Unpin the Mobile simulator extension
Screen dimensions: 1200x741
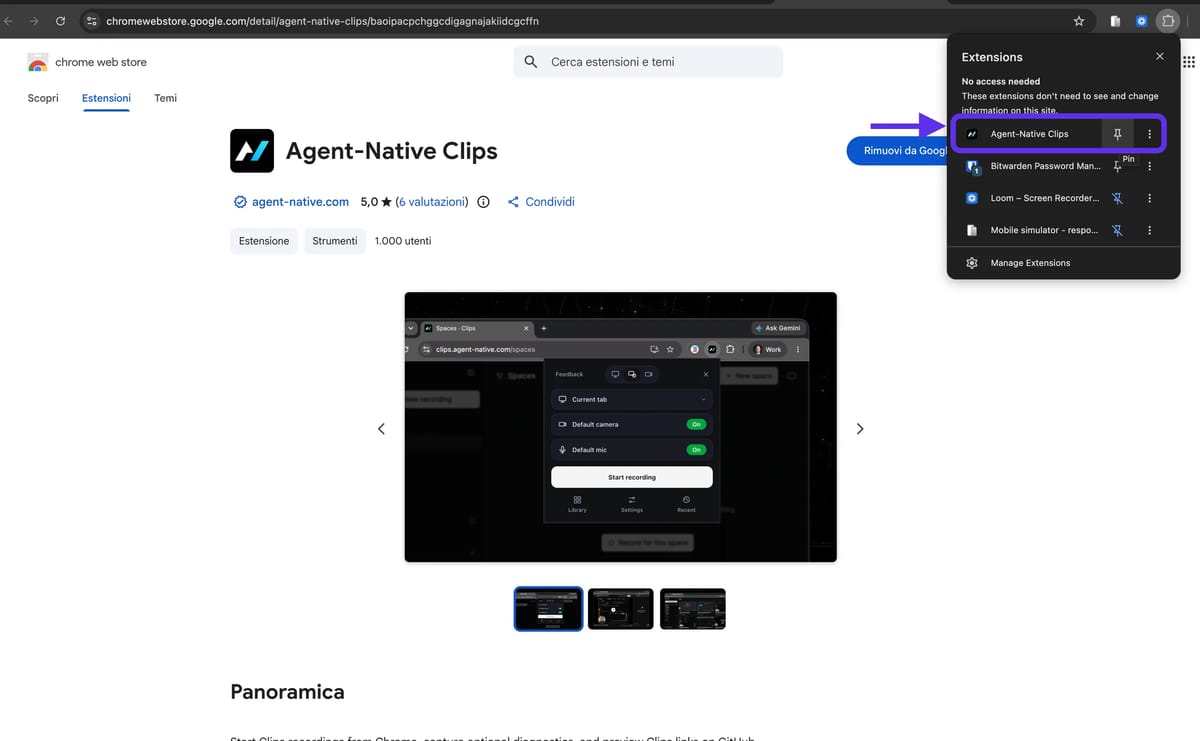pyautogui.click(x=1117, y=230)
